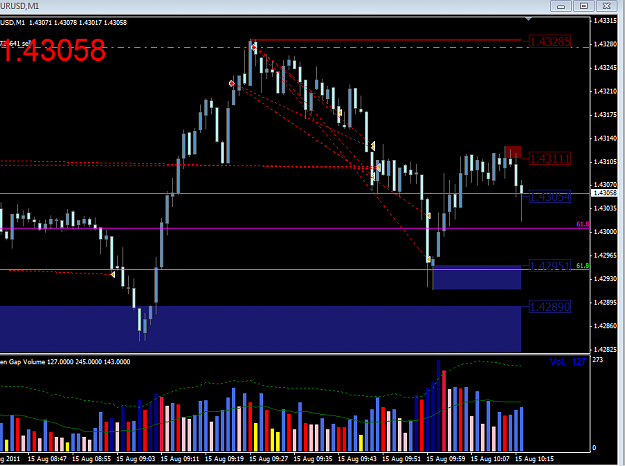Click the 1.43315 level on the price scale
Image resolution: width=625 pixels, height=466 pixels.
click(605, 21)
